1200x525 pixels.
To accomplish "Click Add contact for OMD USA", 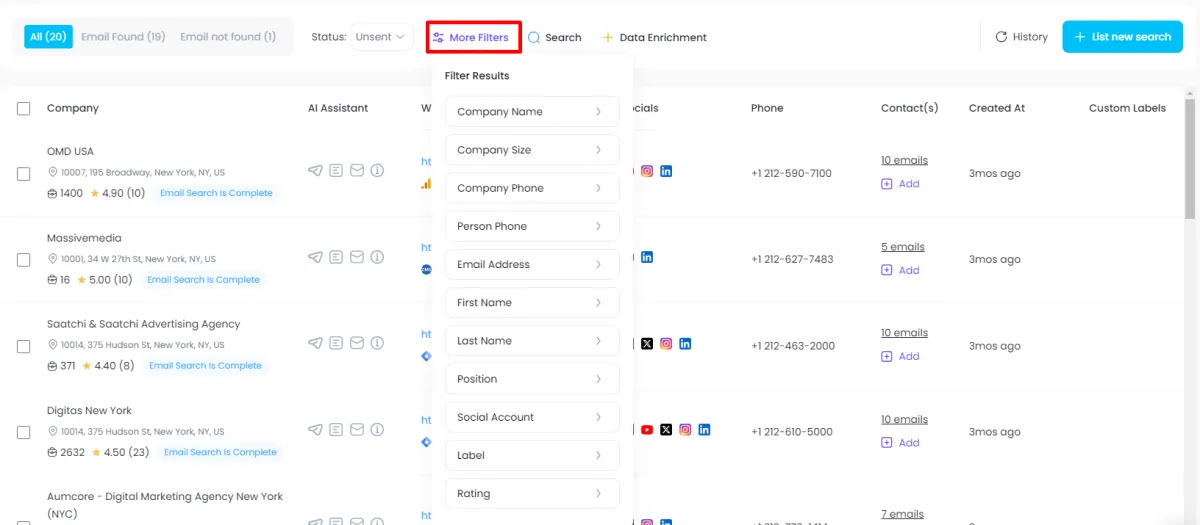I will click(900, 184).
